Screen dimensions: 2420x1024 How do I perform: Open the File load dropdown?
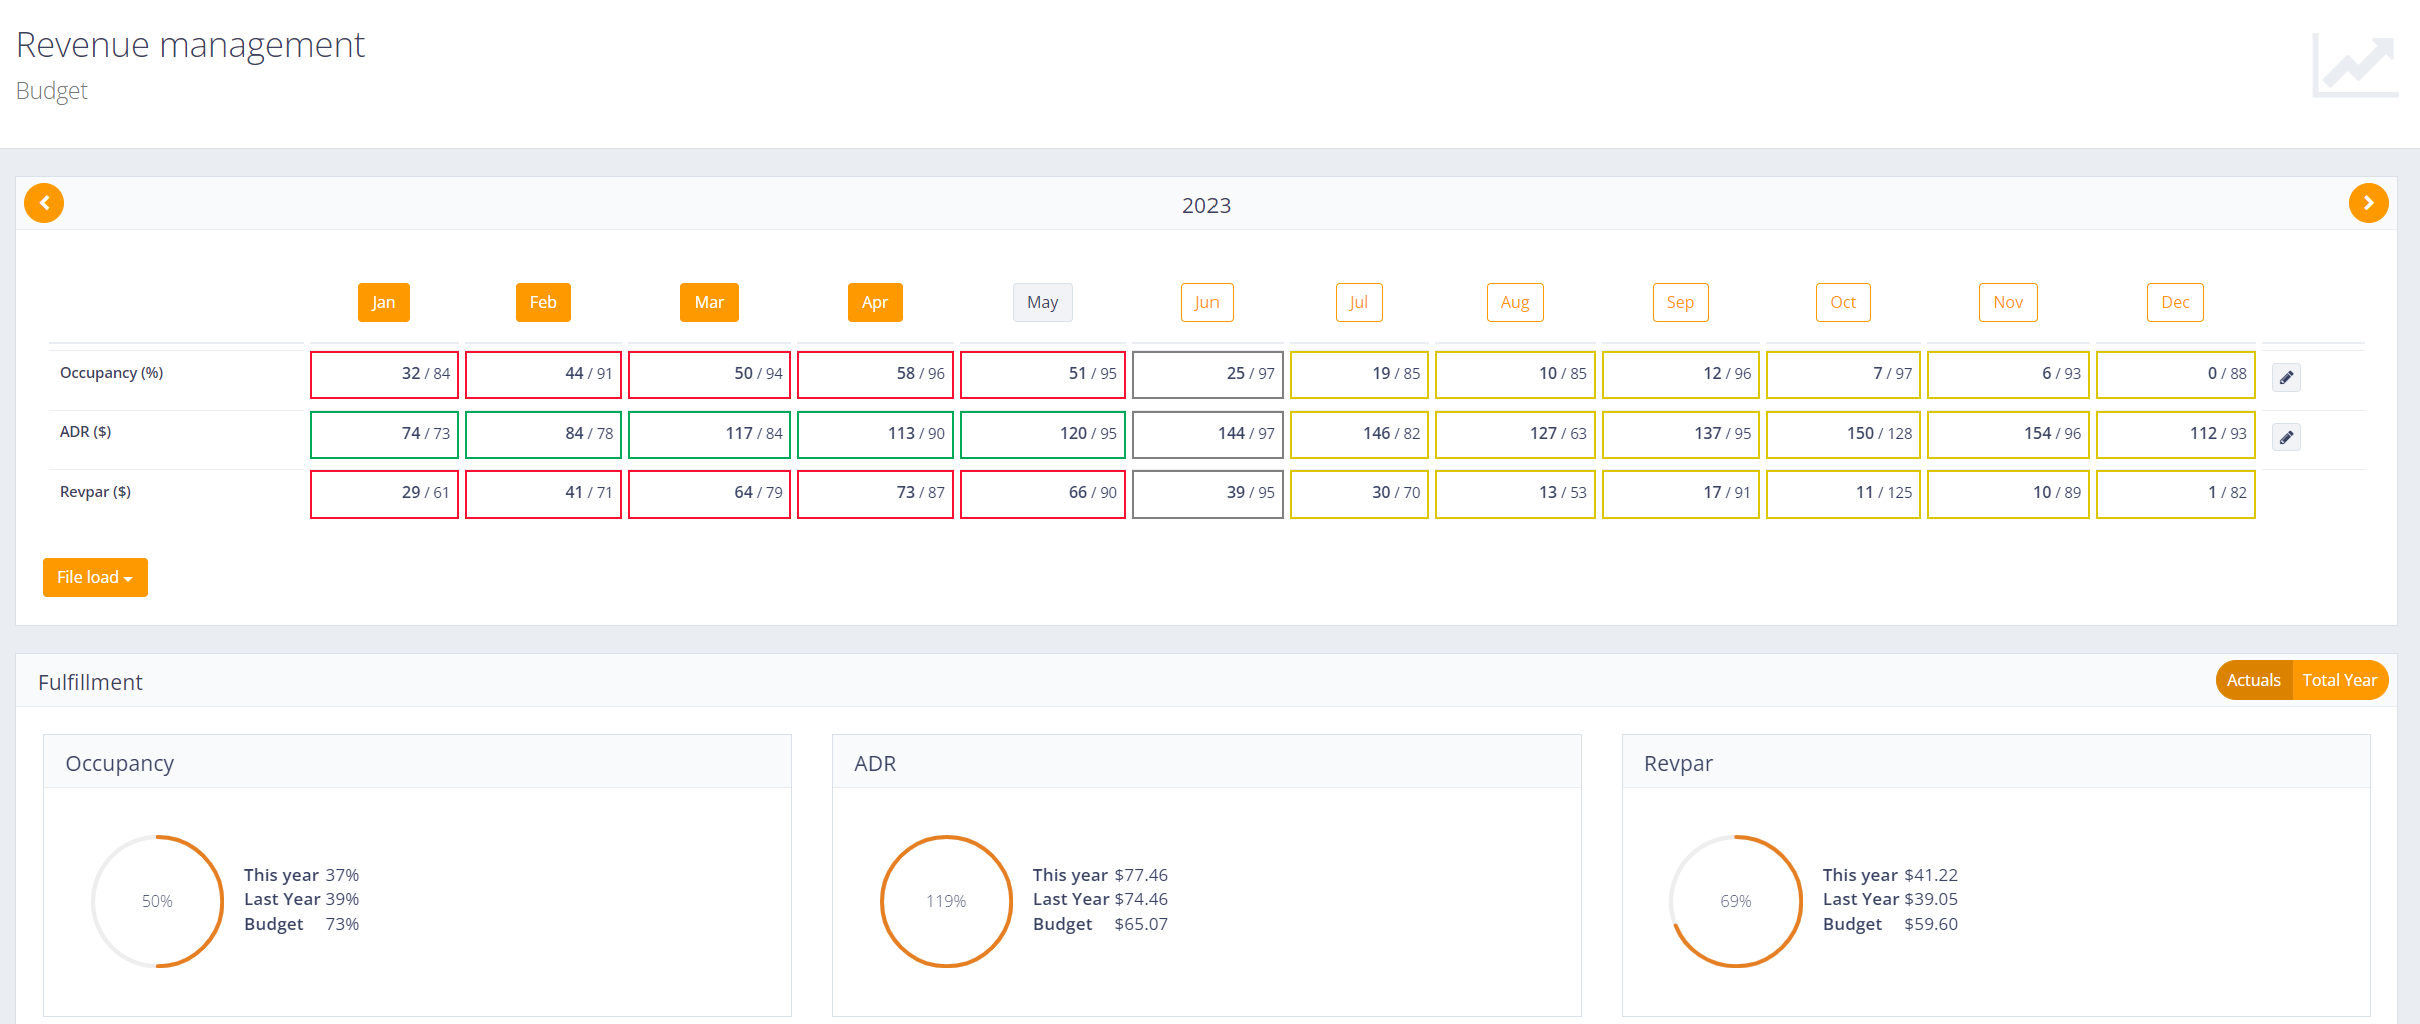(x=95, y=577)
